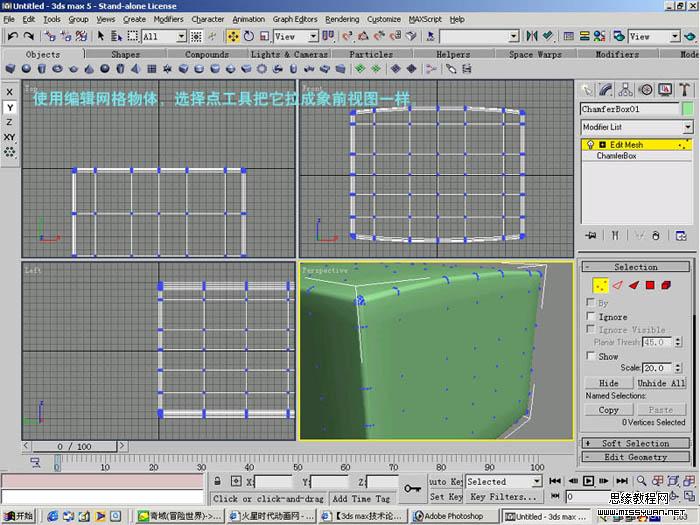This screenshot has width=700, height=525.
Task: Click Configure Modifier Sets icon
Action: click(x=681, y=235)
